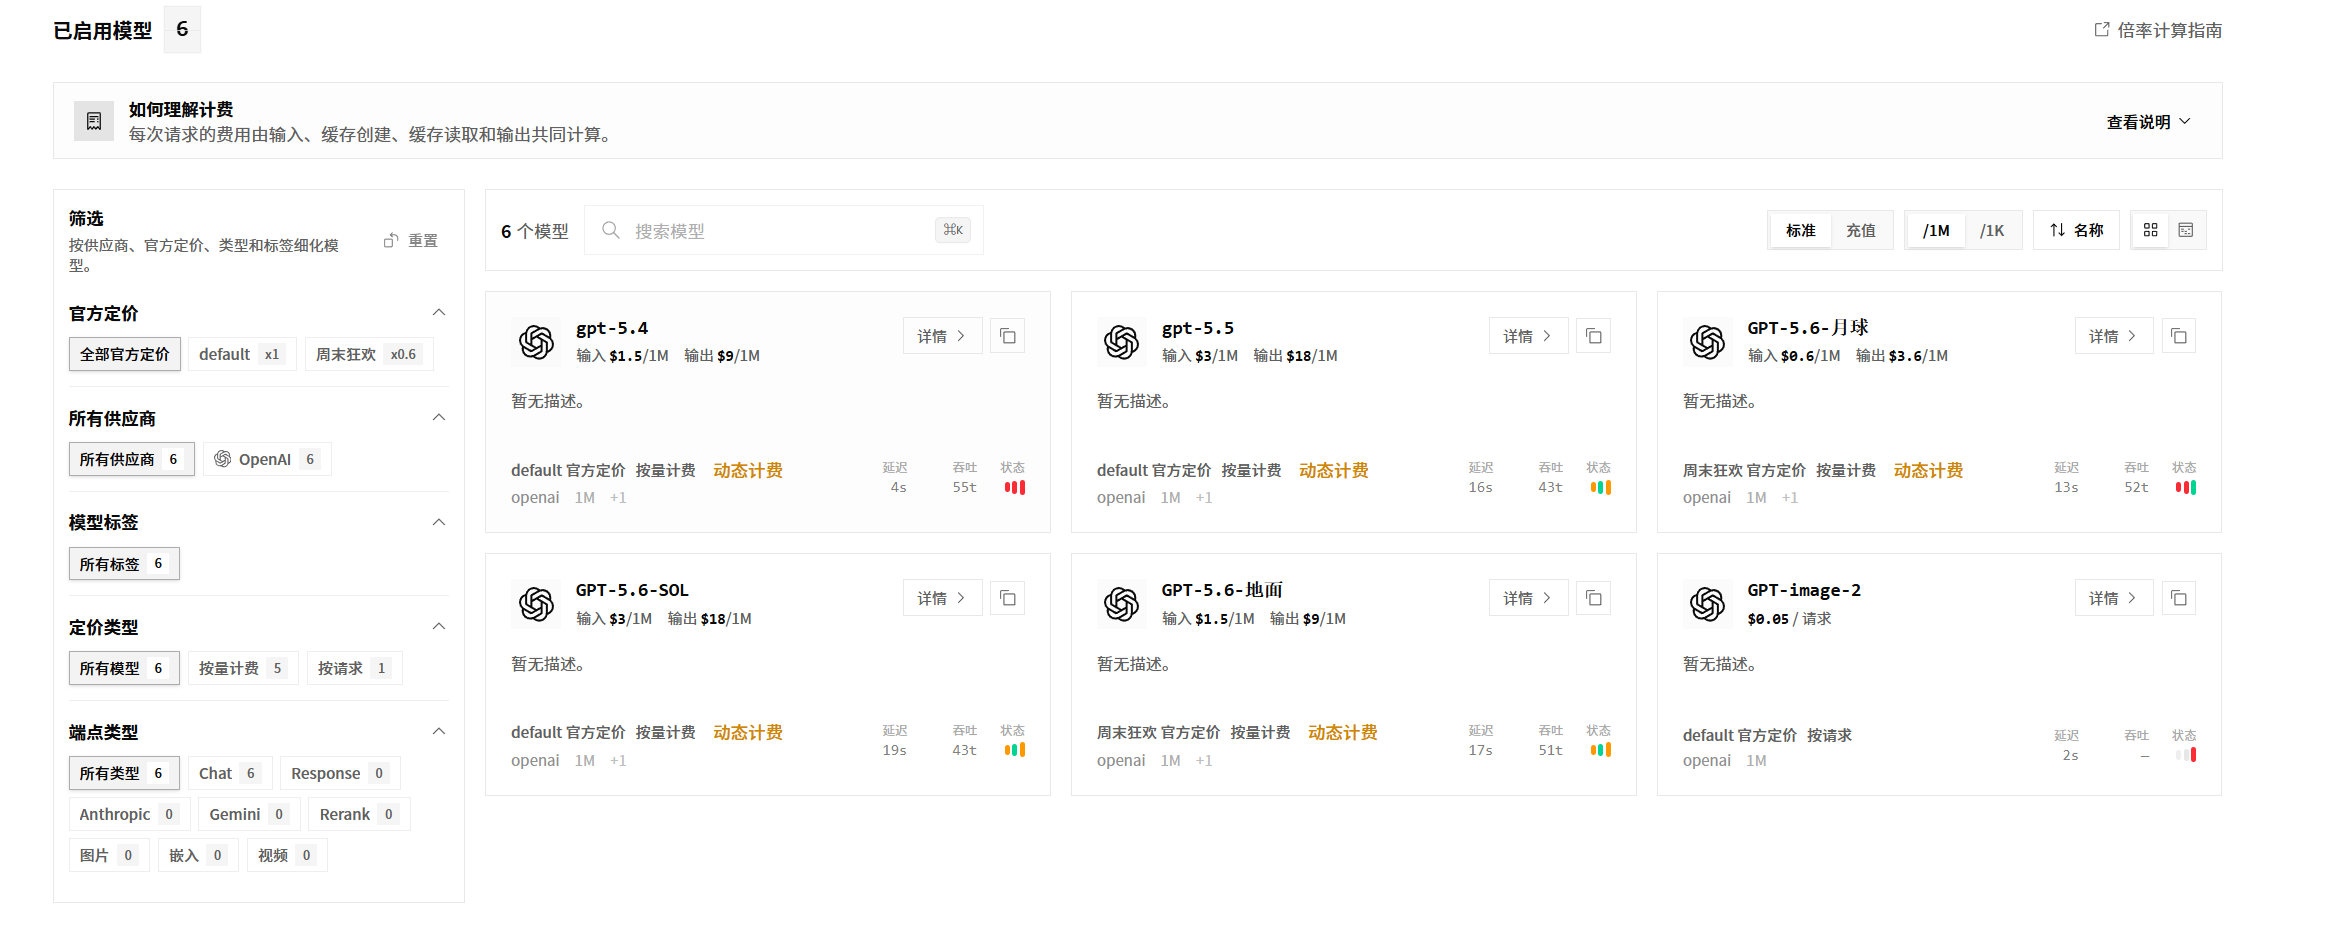Select the 所有标签 filter chip
This screenshot has height=937, width=2342.
coord(124,564)
